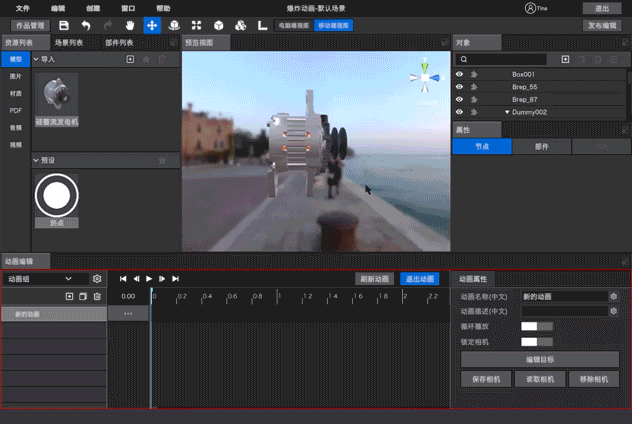Image resolution: width=632 pixels, height=424 pixels.
Task: Hide Box001 using eye icon
Action: pos(459,74)
